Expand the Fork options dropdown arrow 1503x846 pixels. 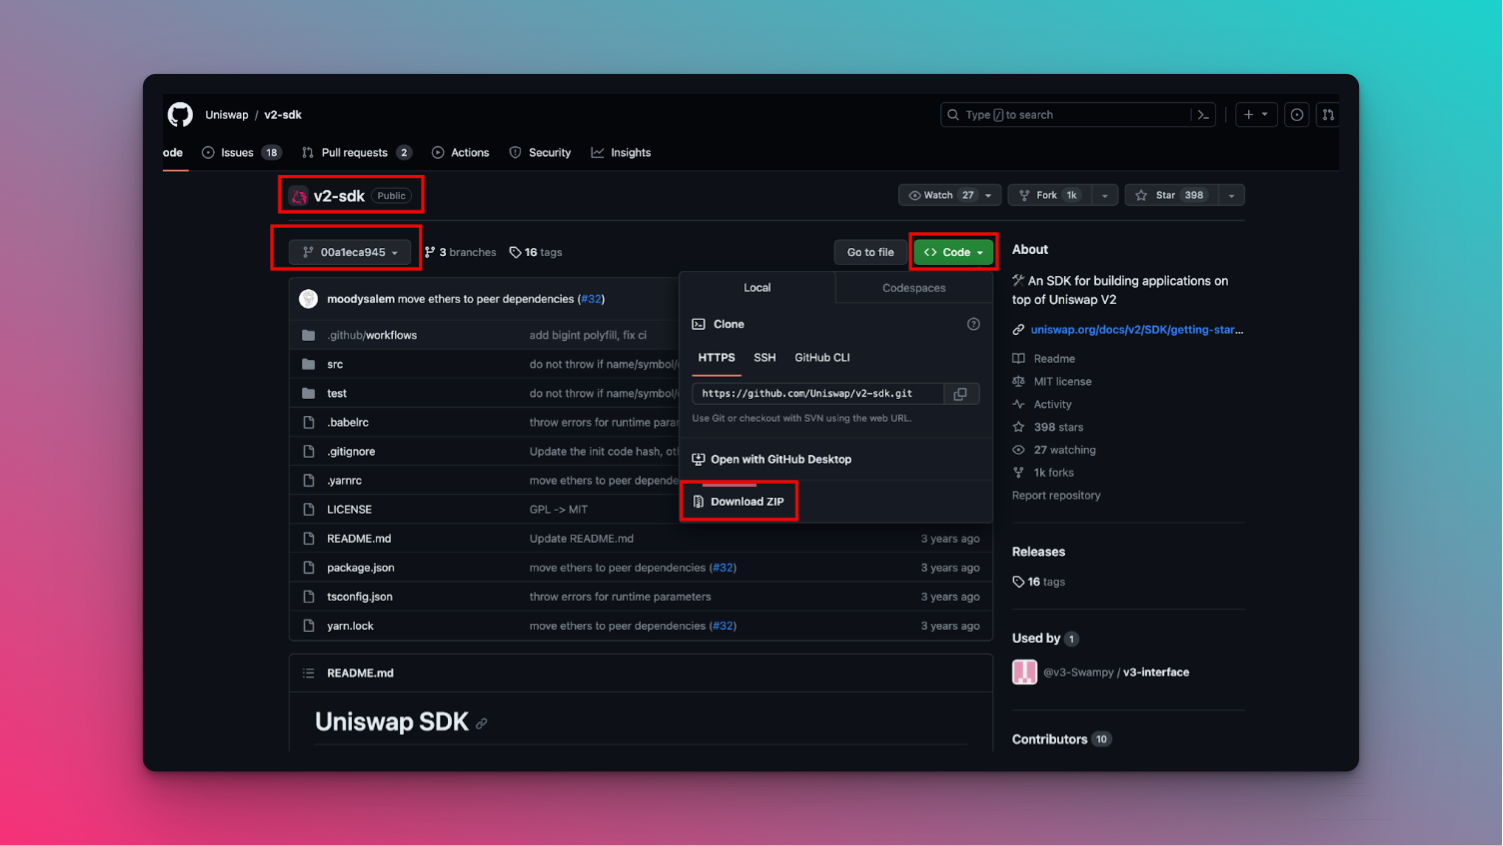(x=1104, y=196)
